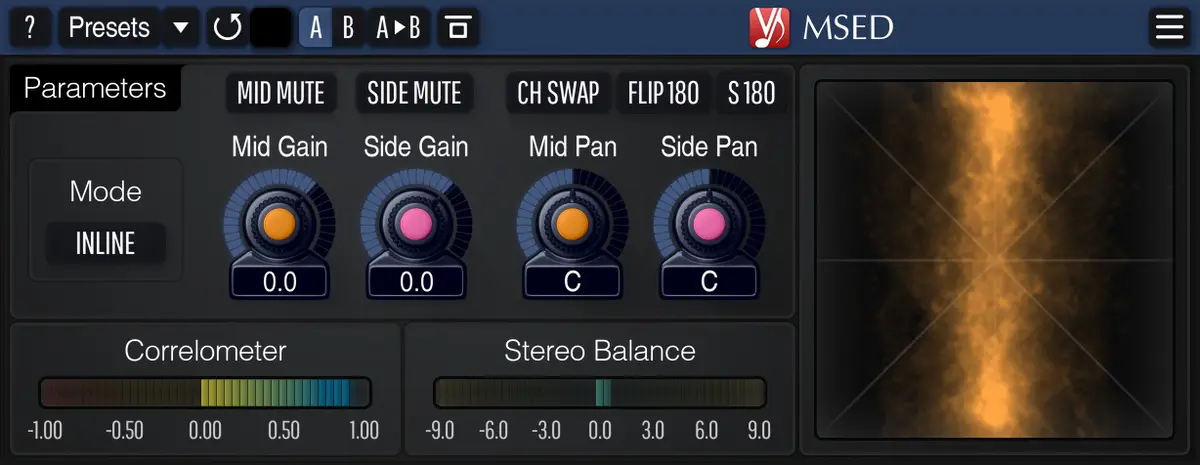Click the window size toggle icon
Viewport: 1200px width, 465px height.
pos(458,27)
